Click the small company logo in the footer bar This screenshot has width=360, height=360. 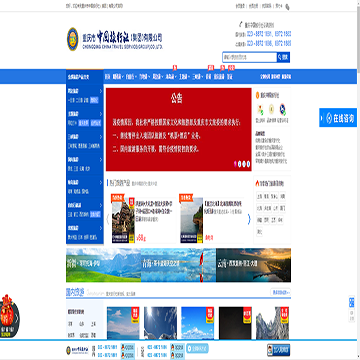pos(77,350)
